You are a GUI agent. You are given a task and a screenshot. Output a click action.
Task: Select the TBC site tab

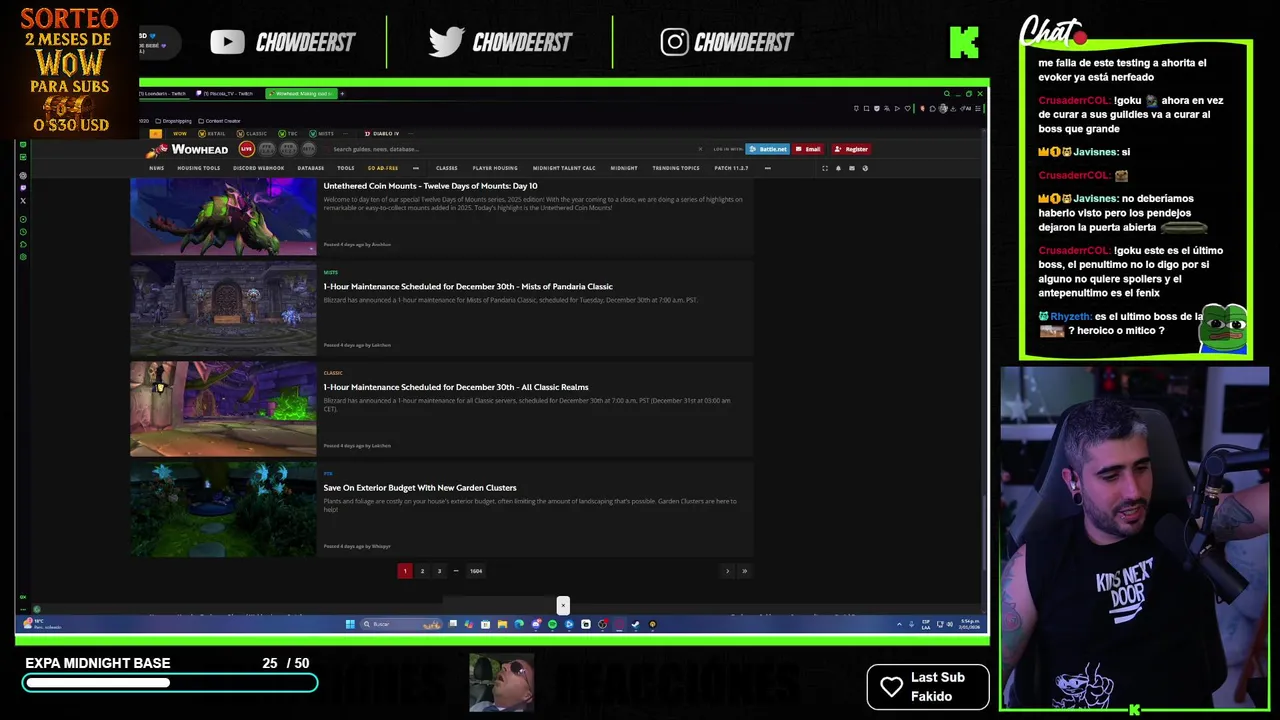(x=288, y=133)
